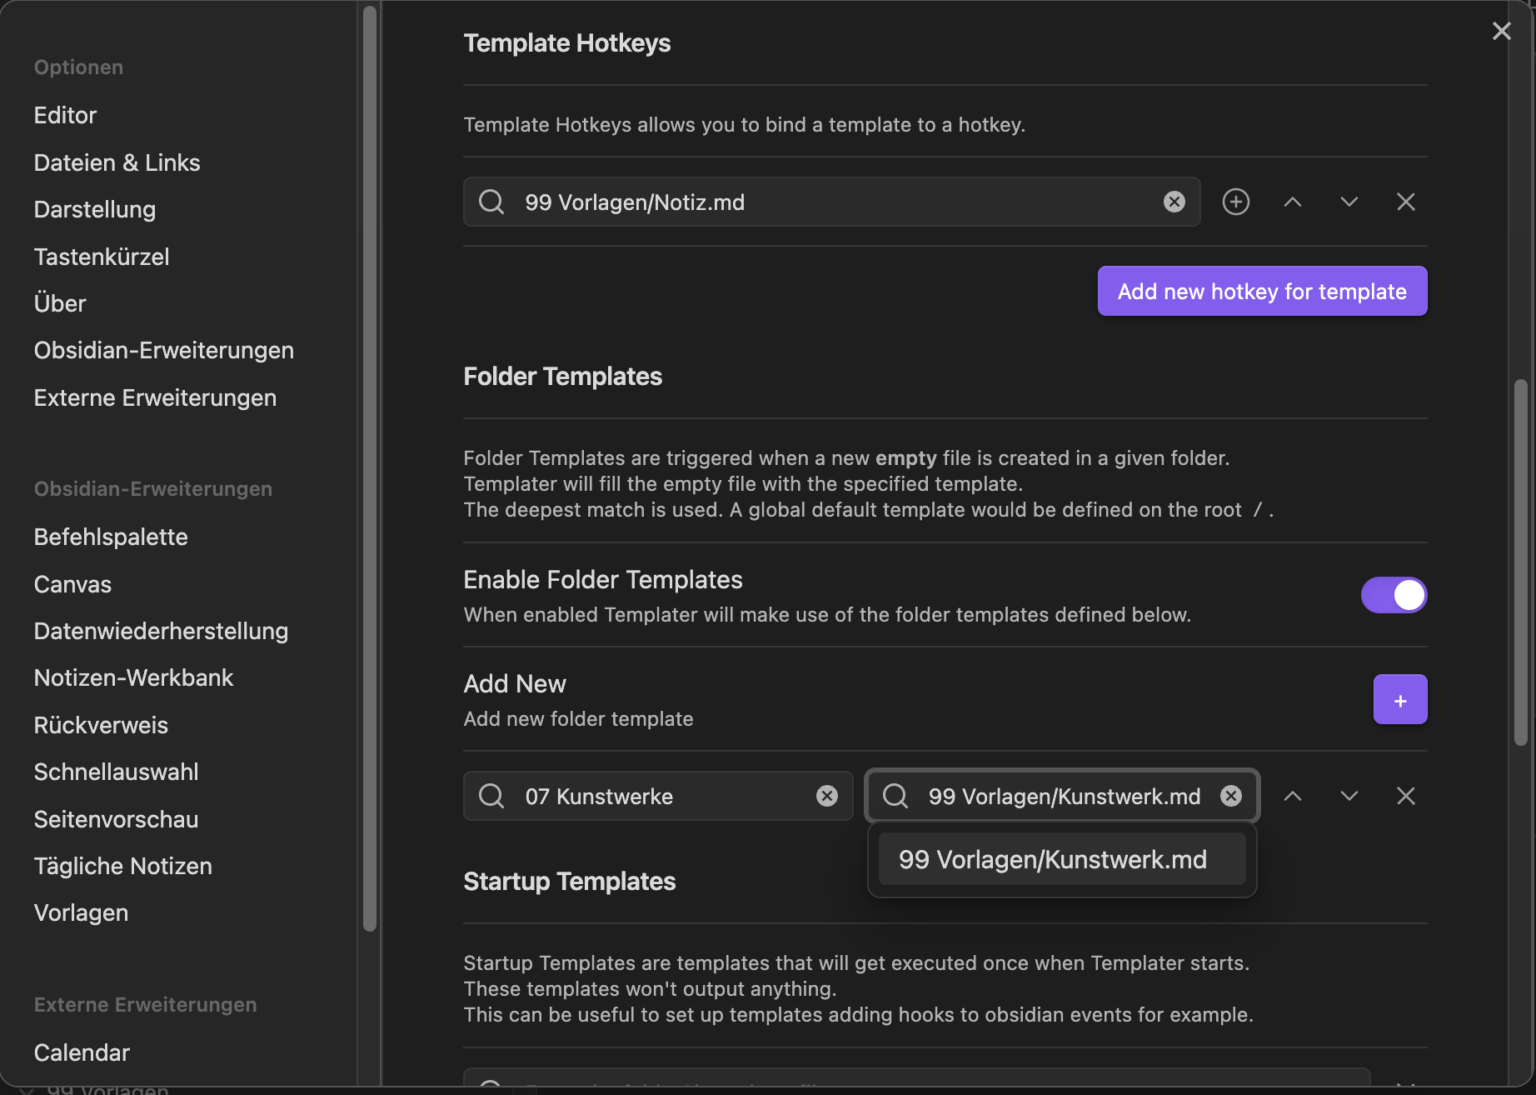Viewport: 1536px width, 1095px height.
Task: Click the settings sidebar scrollbar
Action: pos(370,468)
